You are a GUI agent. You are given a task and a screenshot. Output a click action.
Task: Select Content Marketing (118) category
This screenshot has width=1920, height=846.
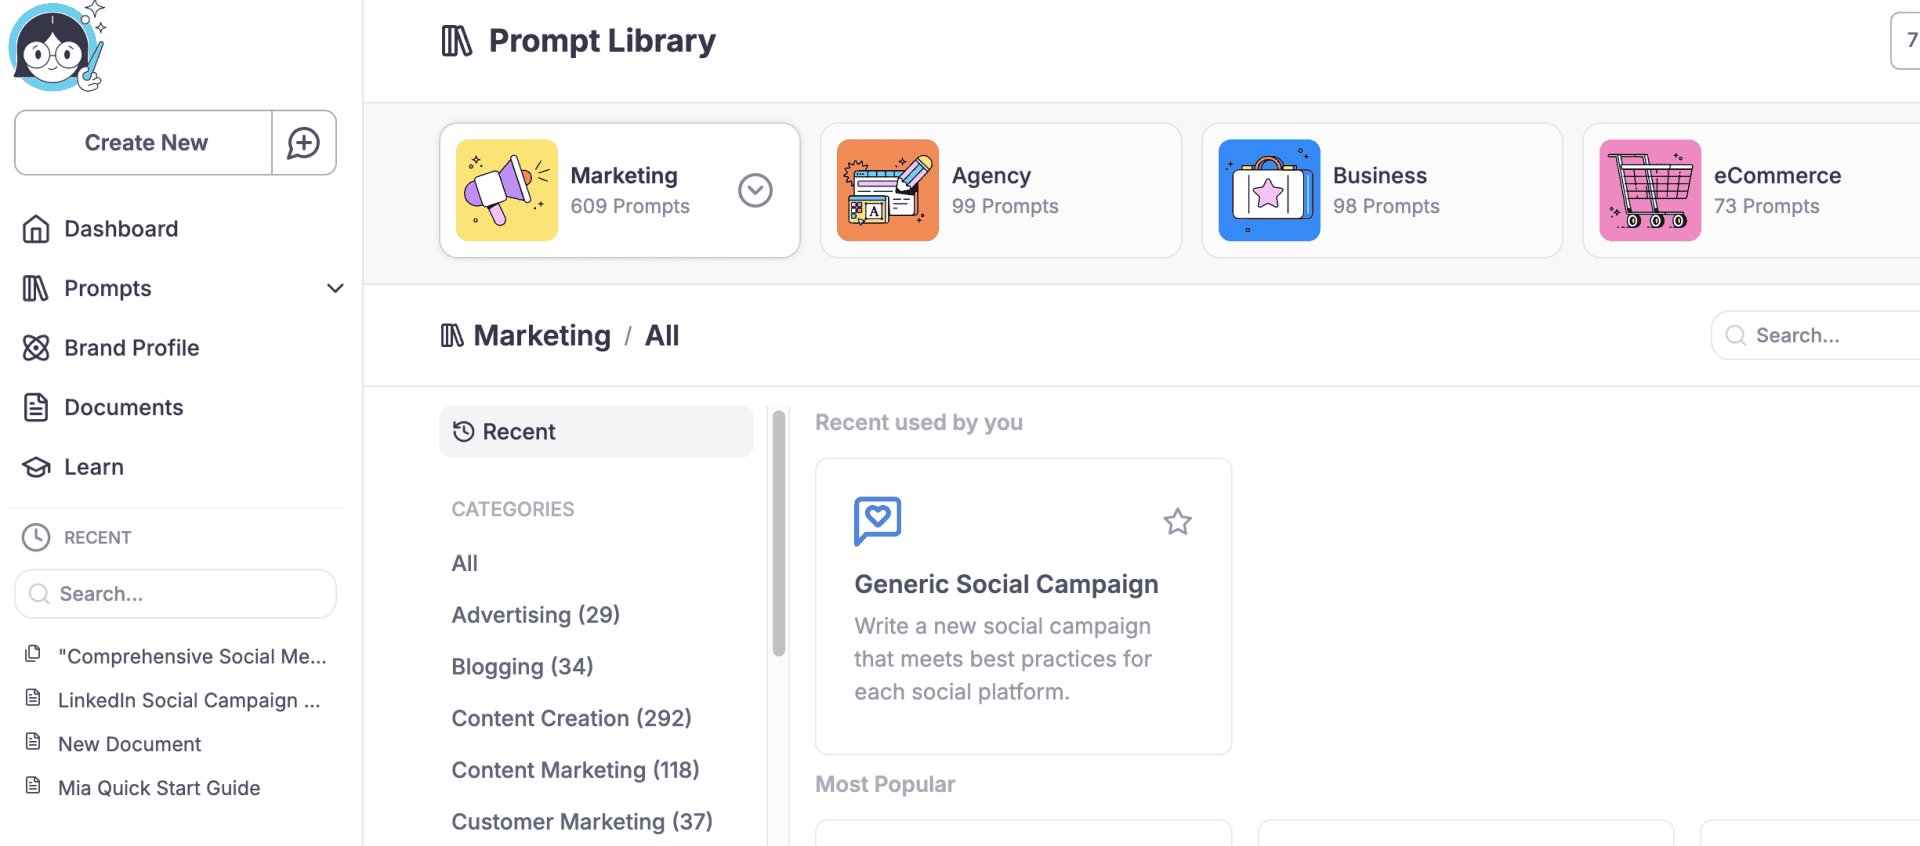click(575, 771)
